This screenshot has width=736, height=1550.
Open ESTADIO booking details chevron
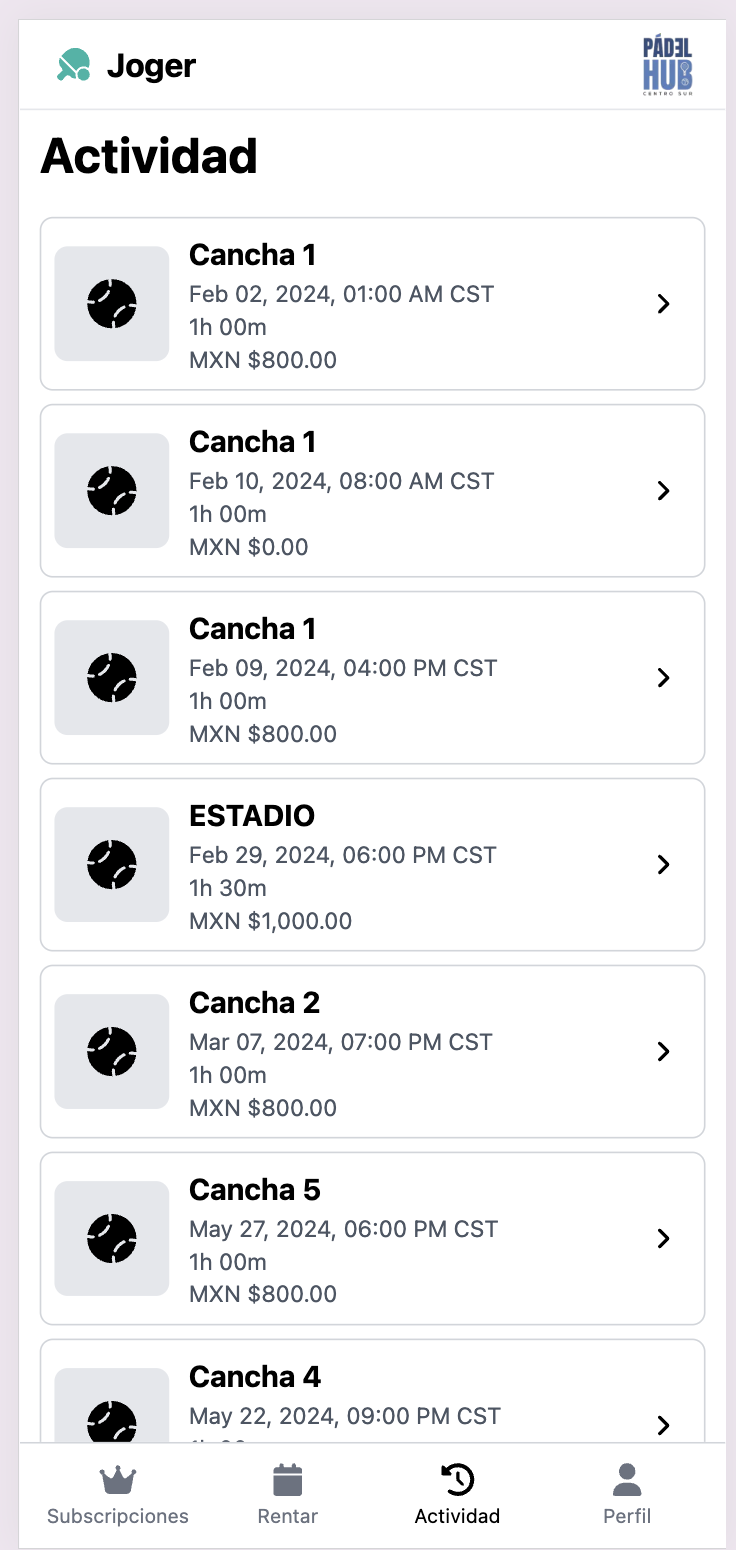click(x=663, y=865)
